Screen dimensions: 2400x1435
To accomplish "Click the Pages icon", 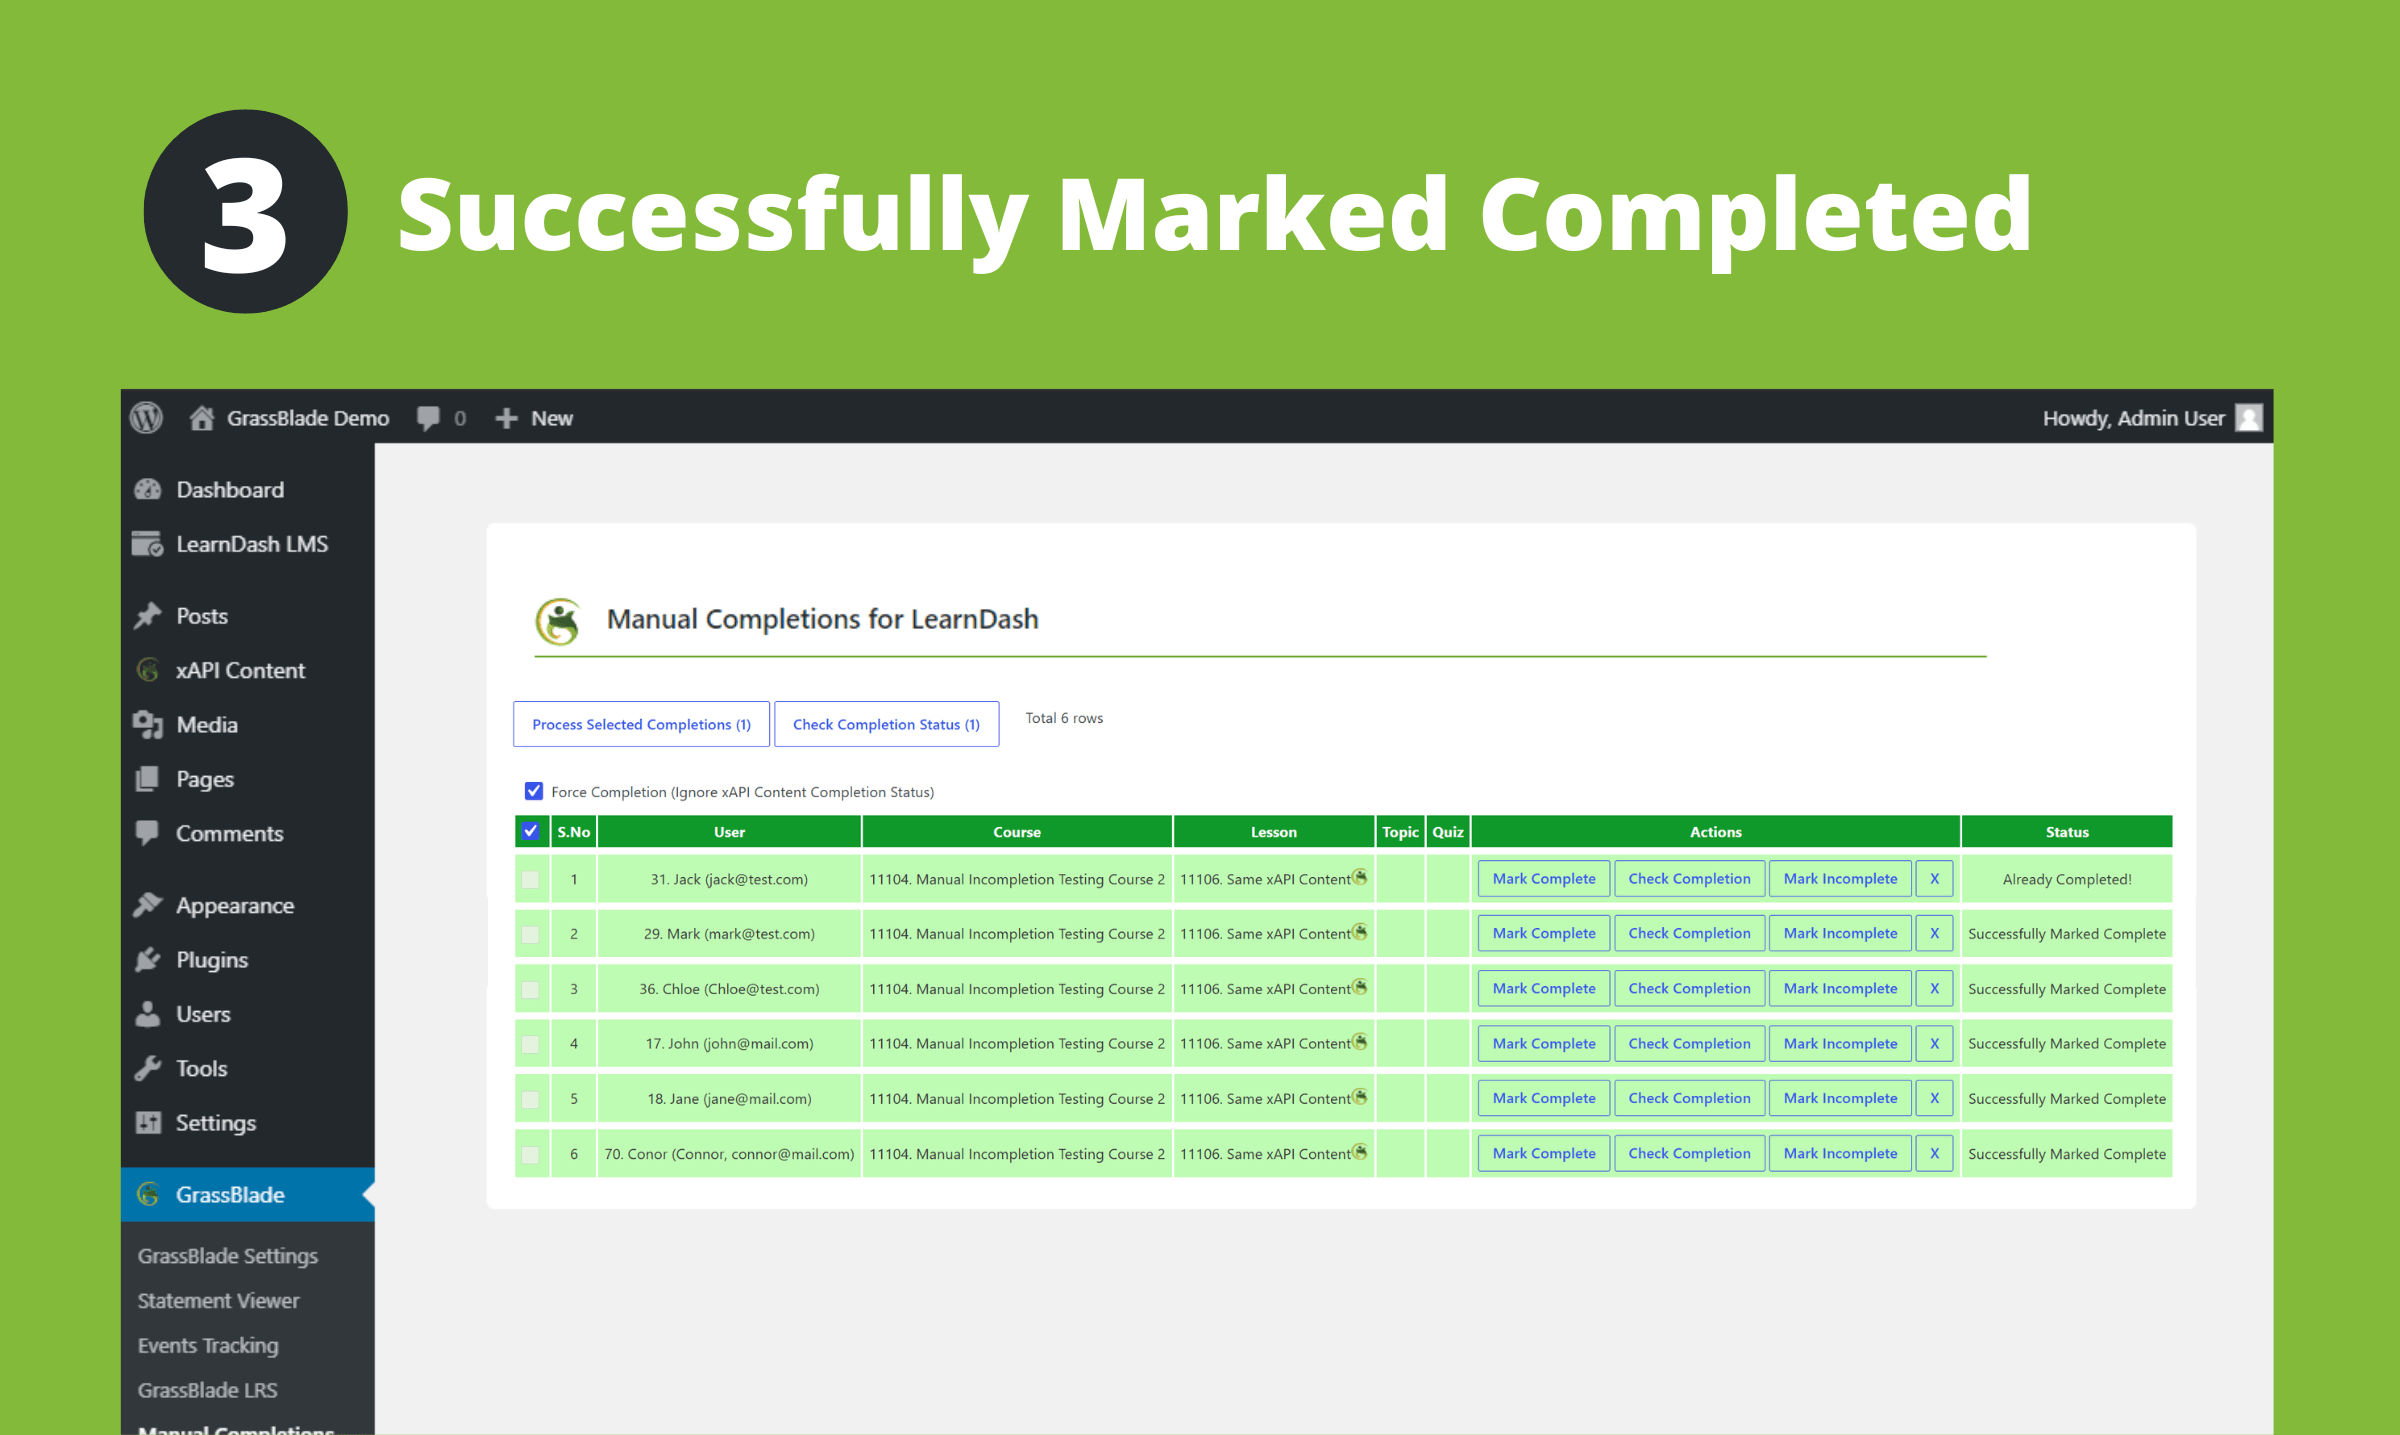I will (x=148, y=779).
